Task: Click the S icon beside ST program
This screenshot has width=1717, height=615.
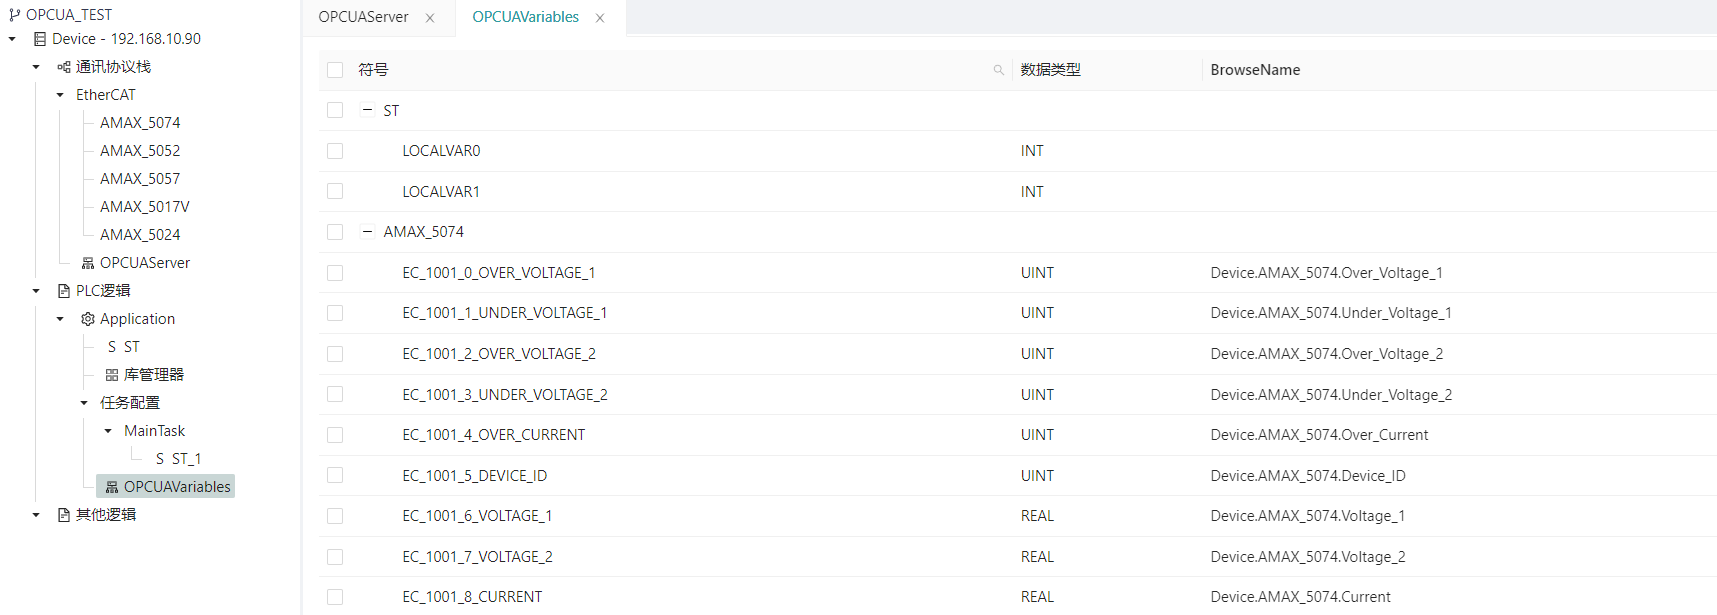Action: (112, 347)
